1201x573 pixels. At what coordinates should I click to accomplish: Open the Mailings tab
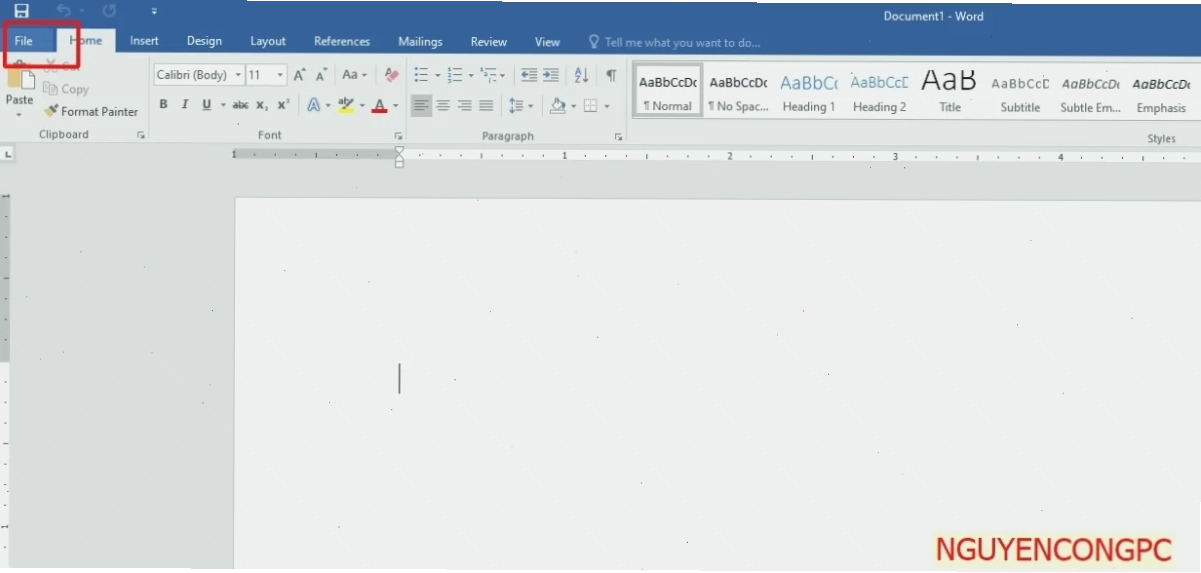(x=420, y=41)
